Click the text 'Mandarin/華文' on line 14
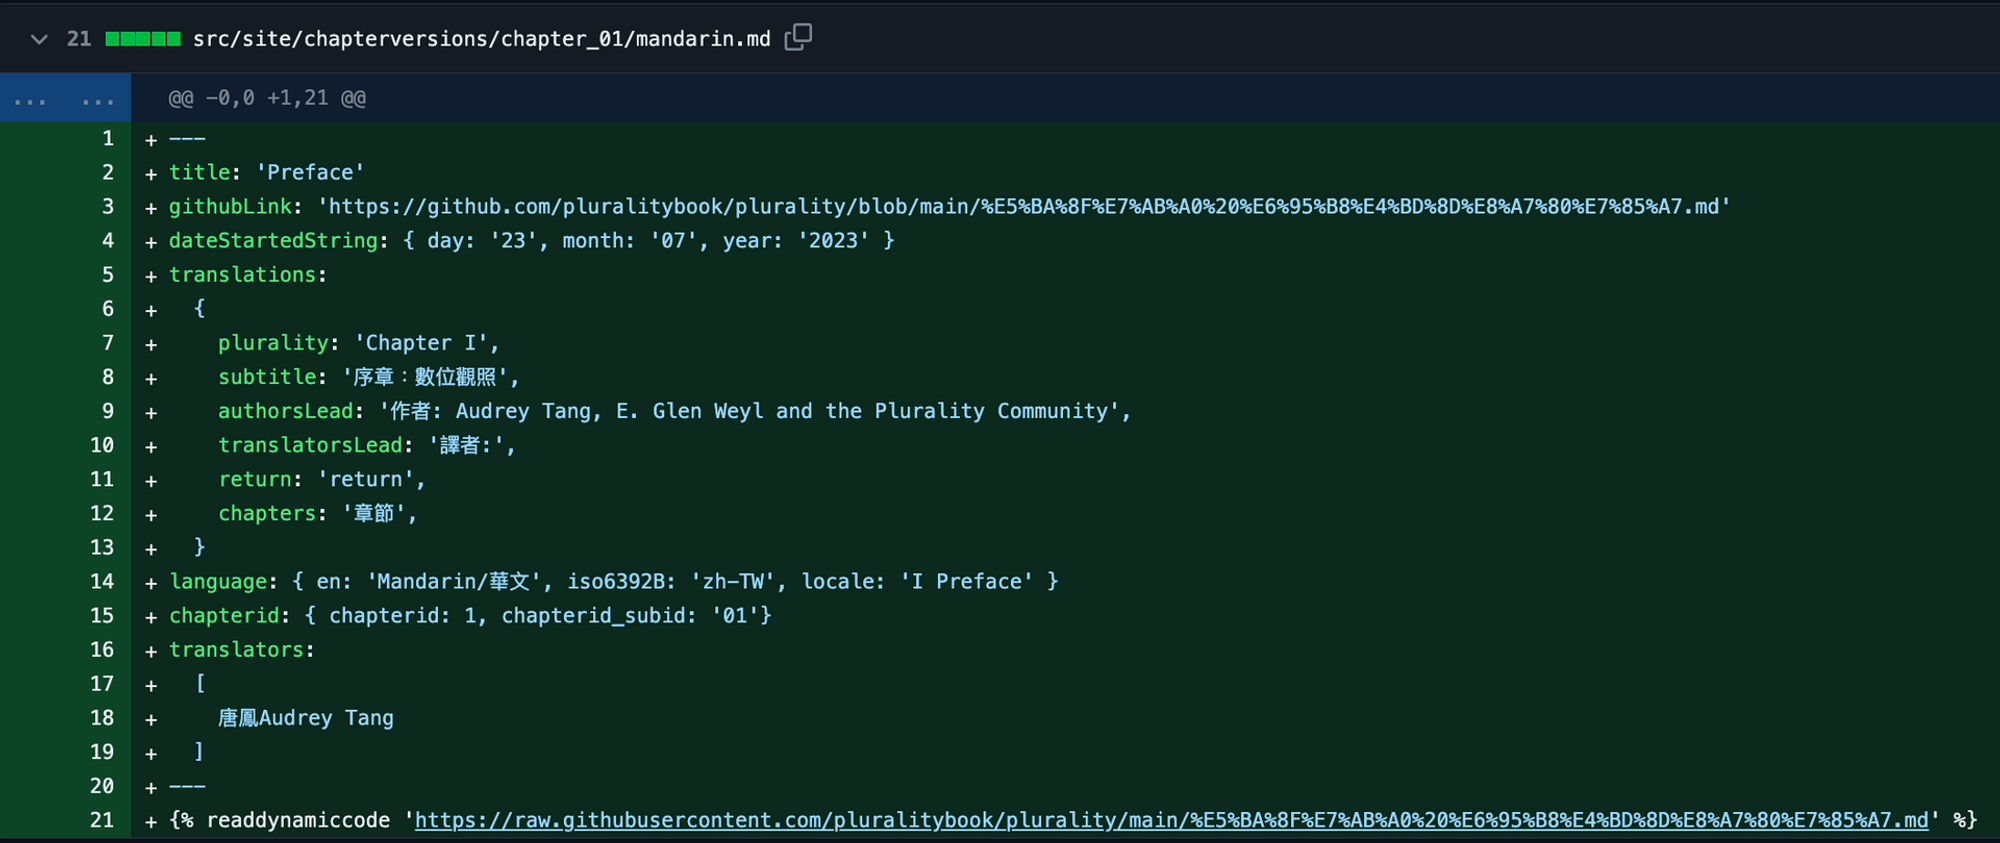This screenshot has width=2000, height=843. [455, 581]
